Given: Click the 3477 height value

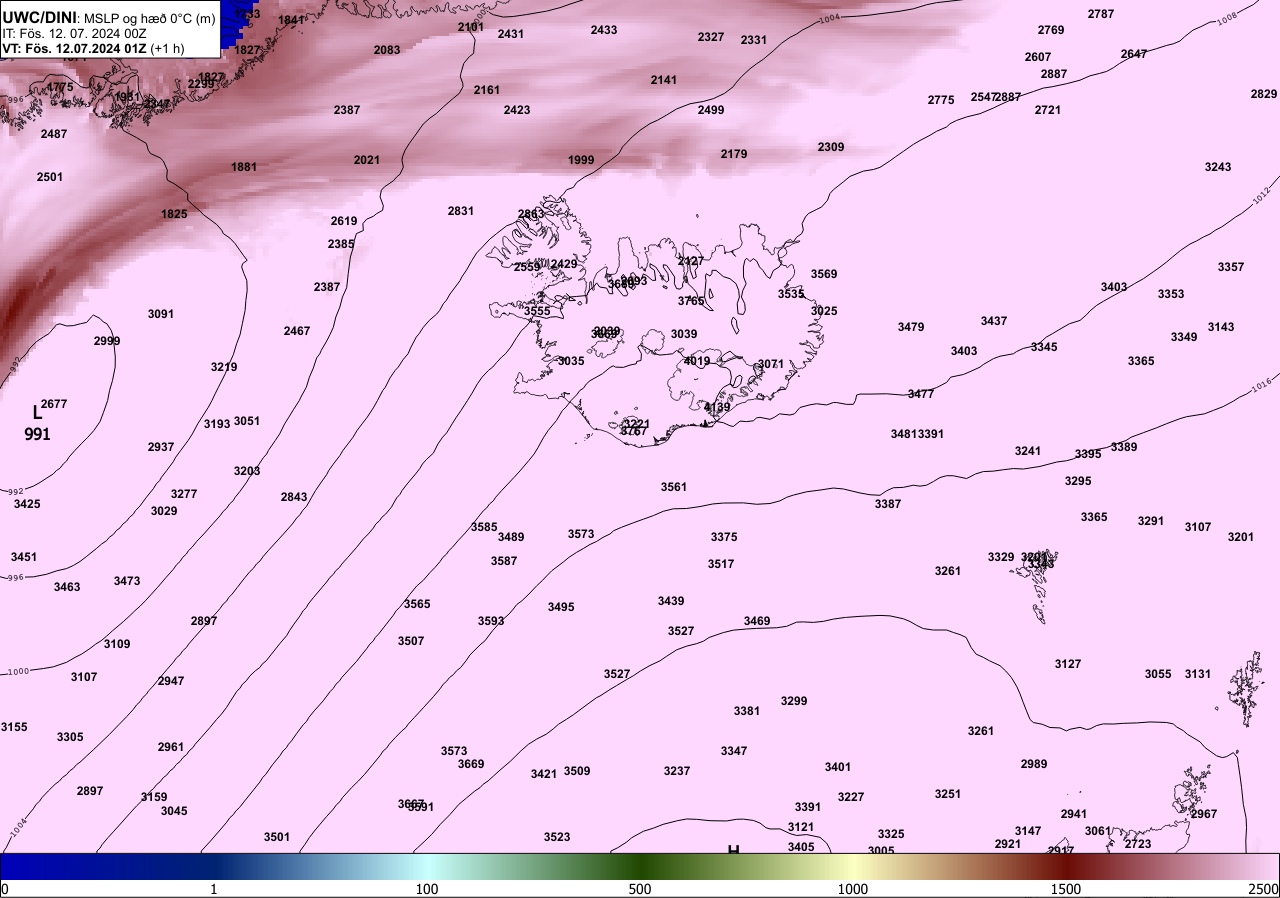Looking at the screenshot, I should click(921, 394).
